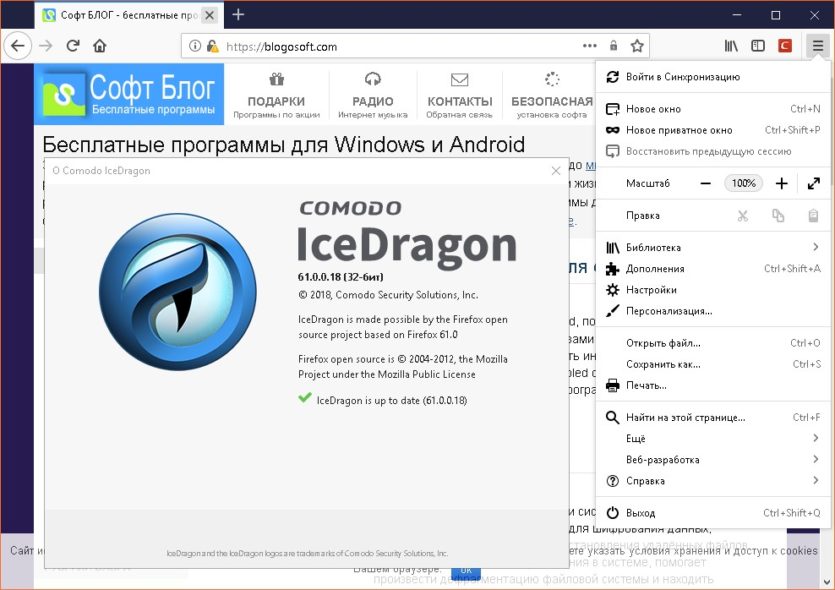Open the Library toolbar icon
The image size is (835, 590).
(731, 46)
